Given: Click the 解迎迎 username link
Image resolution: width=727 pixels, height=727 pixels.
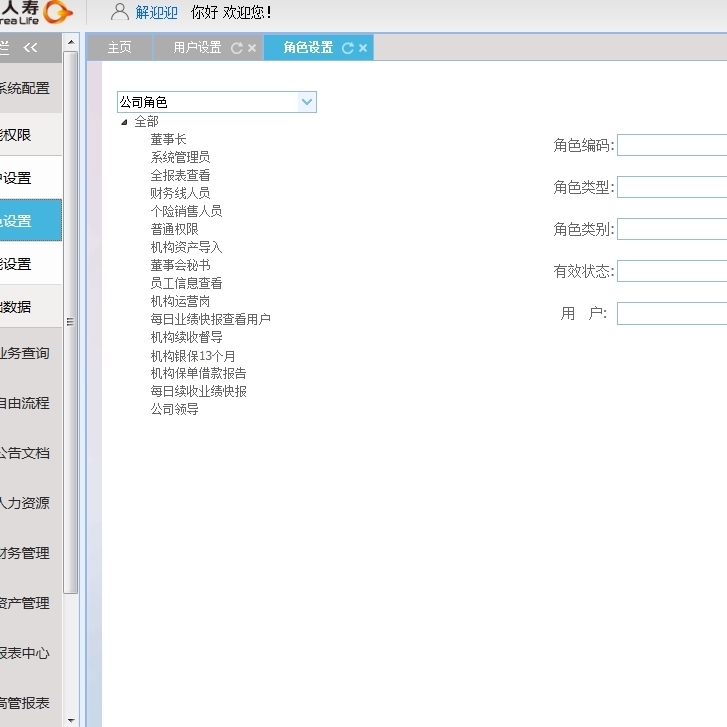Looking at the screenshot, I should coord(157,13).
